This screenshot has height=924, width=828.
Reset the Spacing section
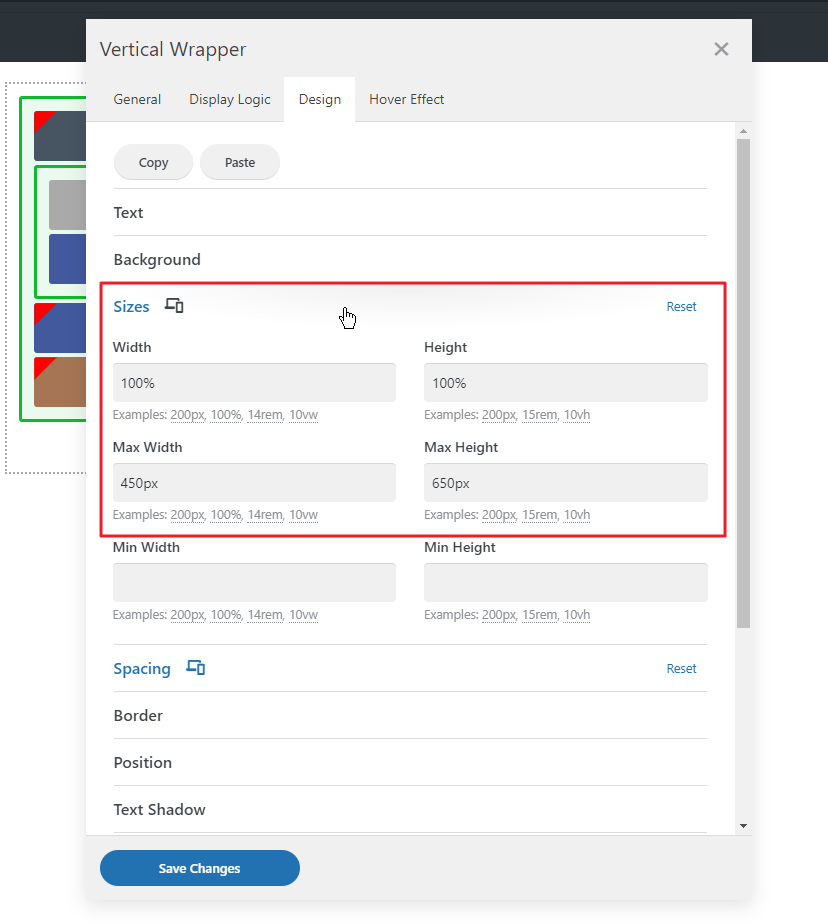(681, 668)
